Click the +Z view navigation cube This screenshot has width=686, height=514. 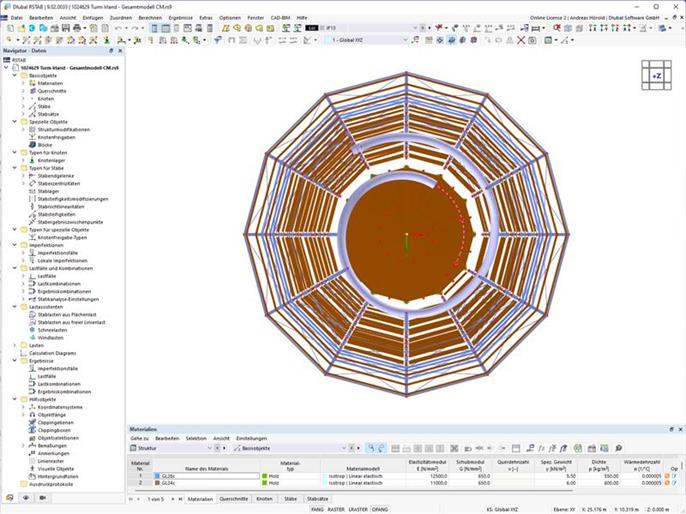[x=656, y=76]
